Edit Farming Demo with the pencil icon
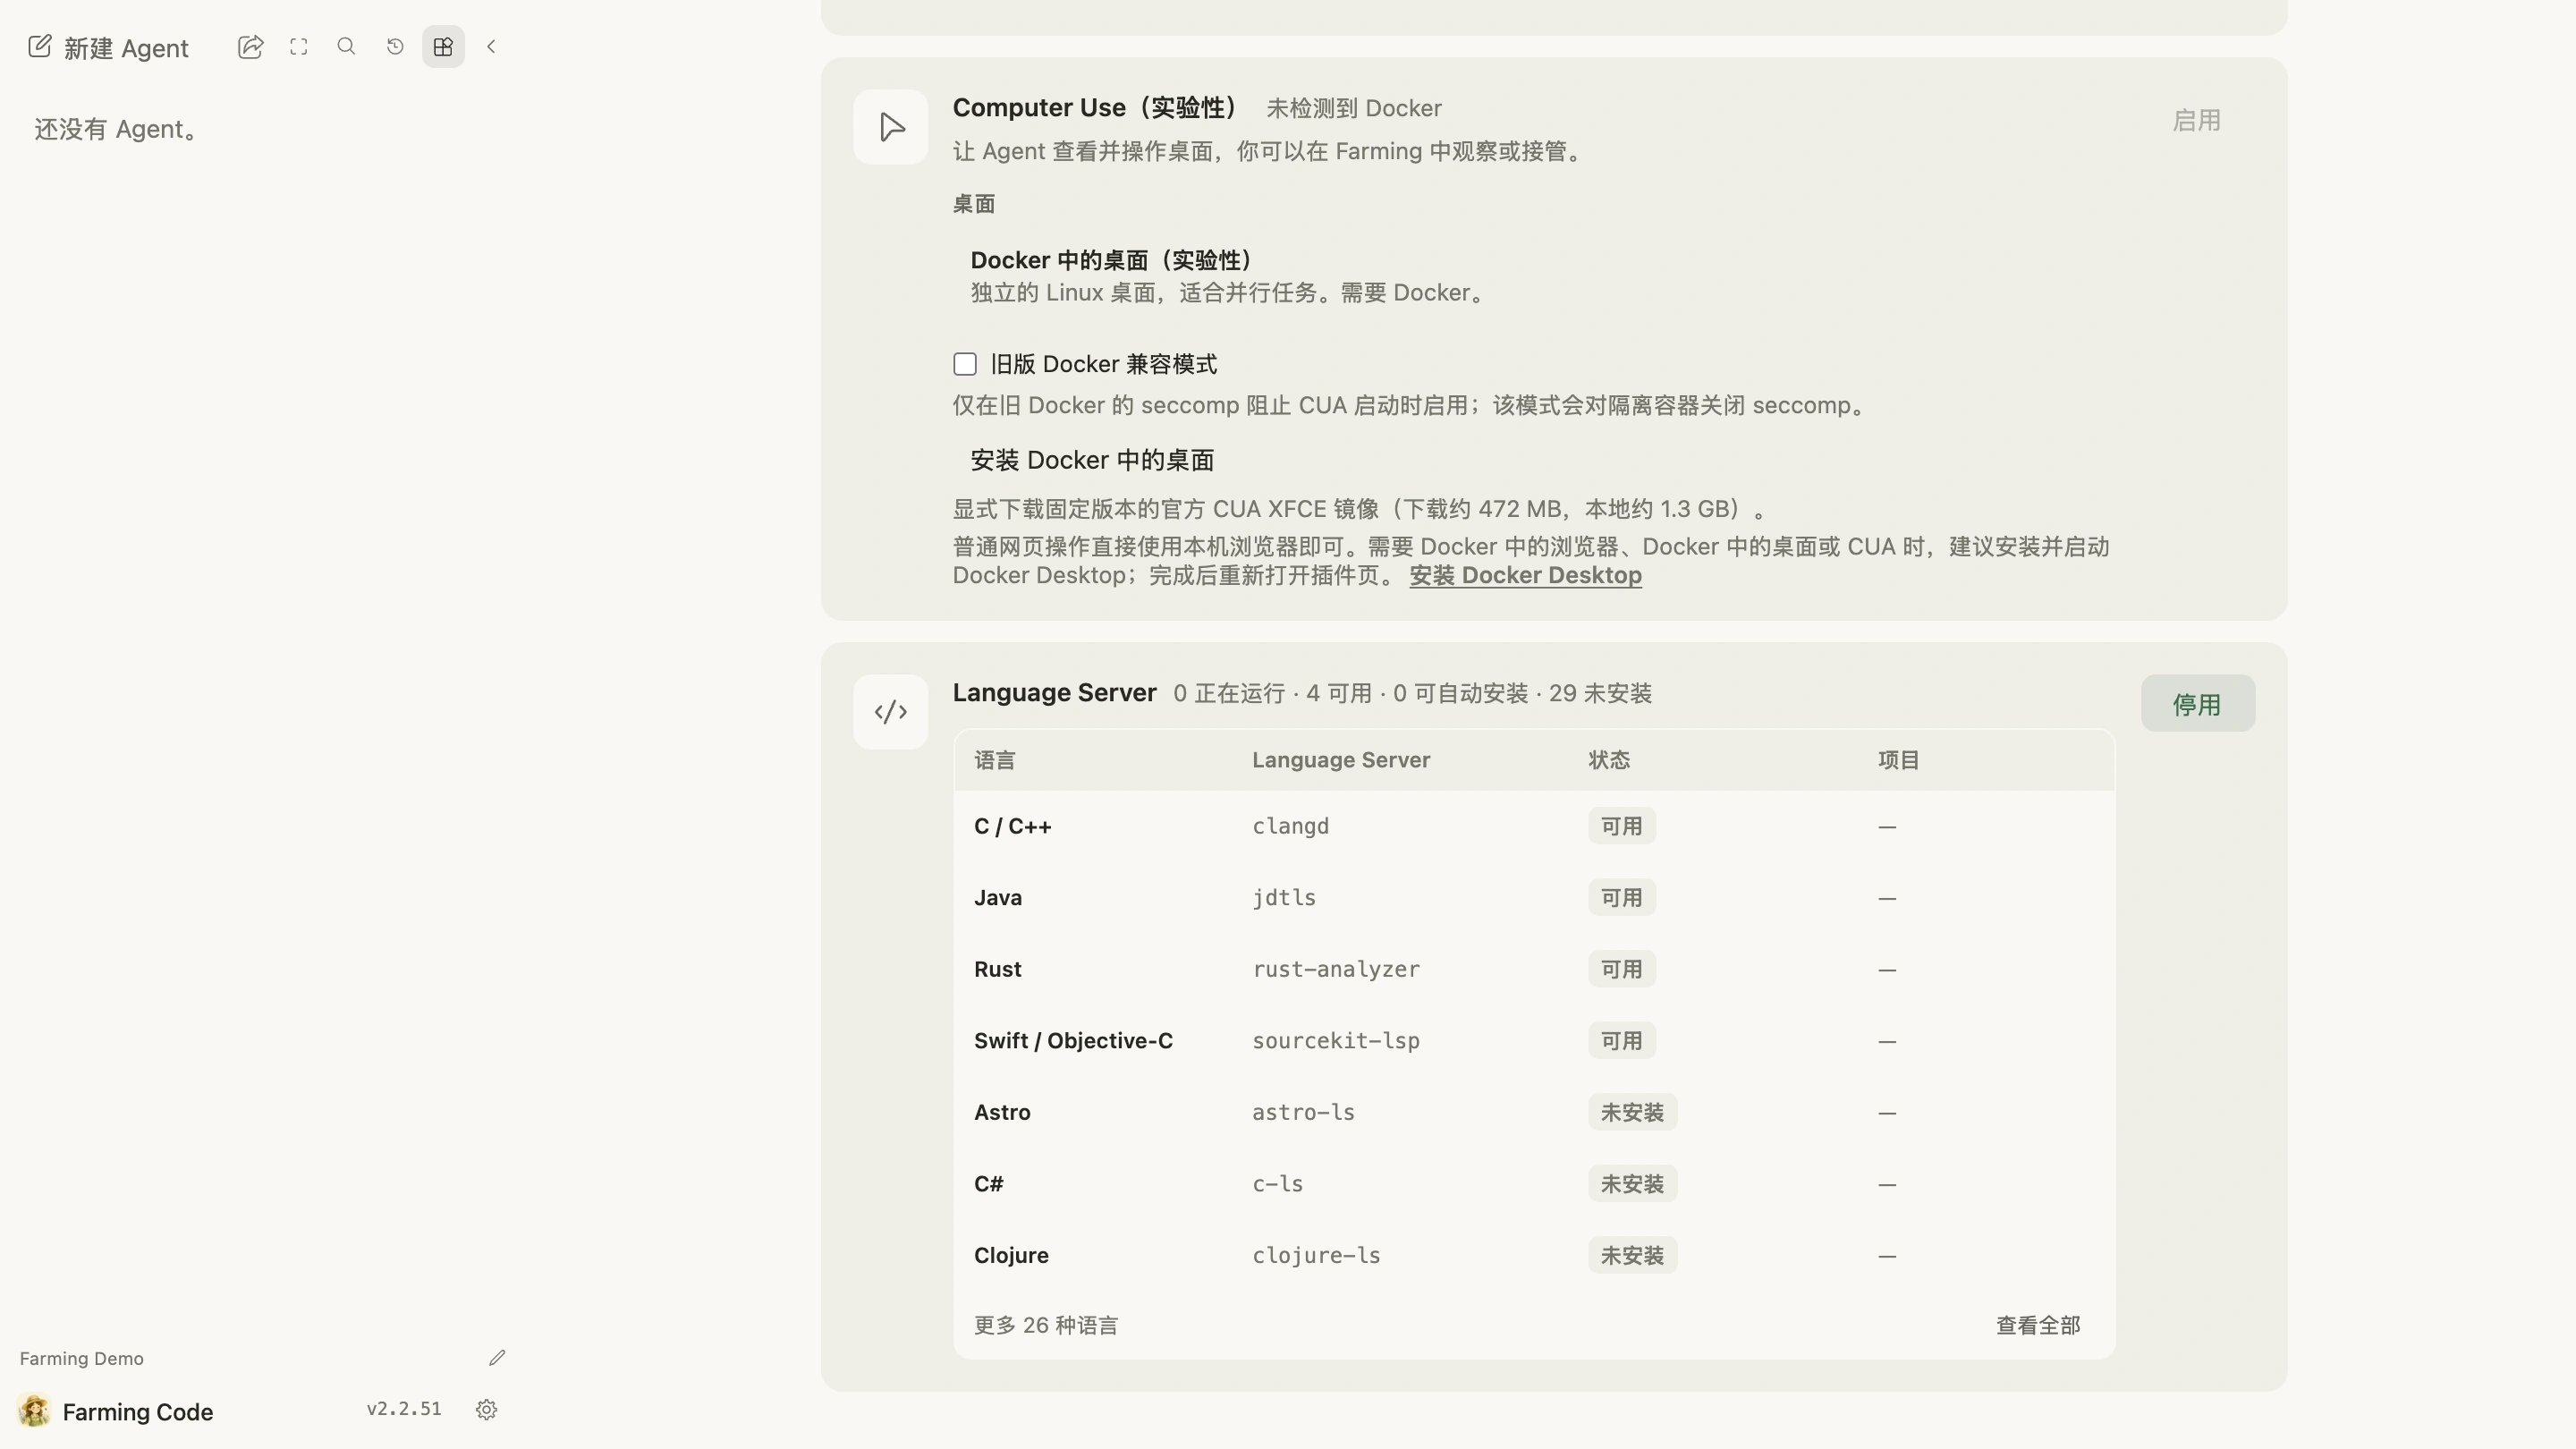The height and width of the screenshot is (1449, 2576). click(497, 1358)
